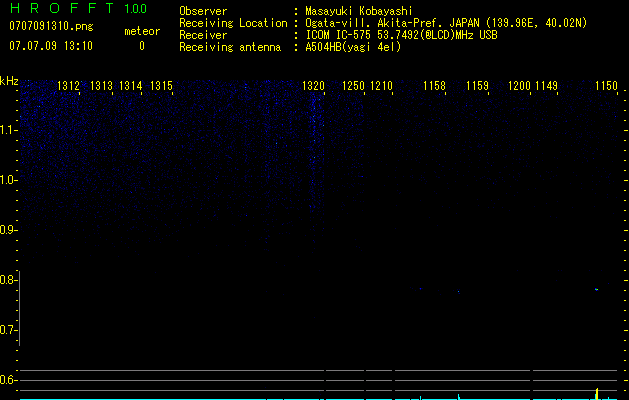Click the 1150 time marker
Screen dimensions: 629x400
coord(606,86)
